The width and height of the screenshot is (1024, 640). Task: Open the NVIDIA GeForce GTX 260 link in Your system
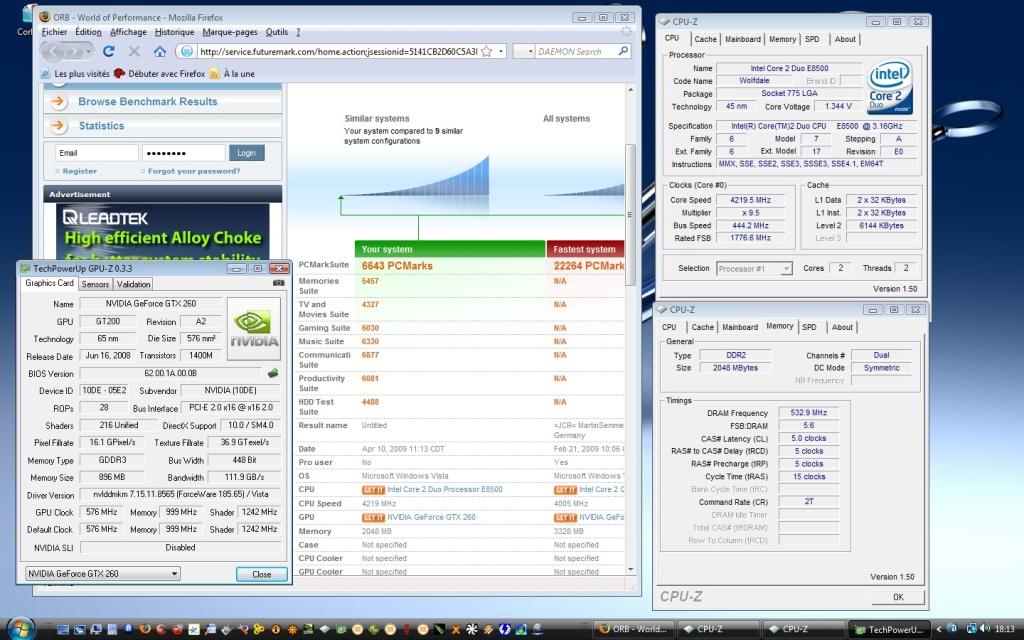[x=431, y=517]
